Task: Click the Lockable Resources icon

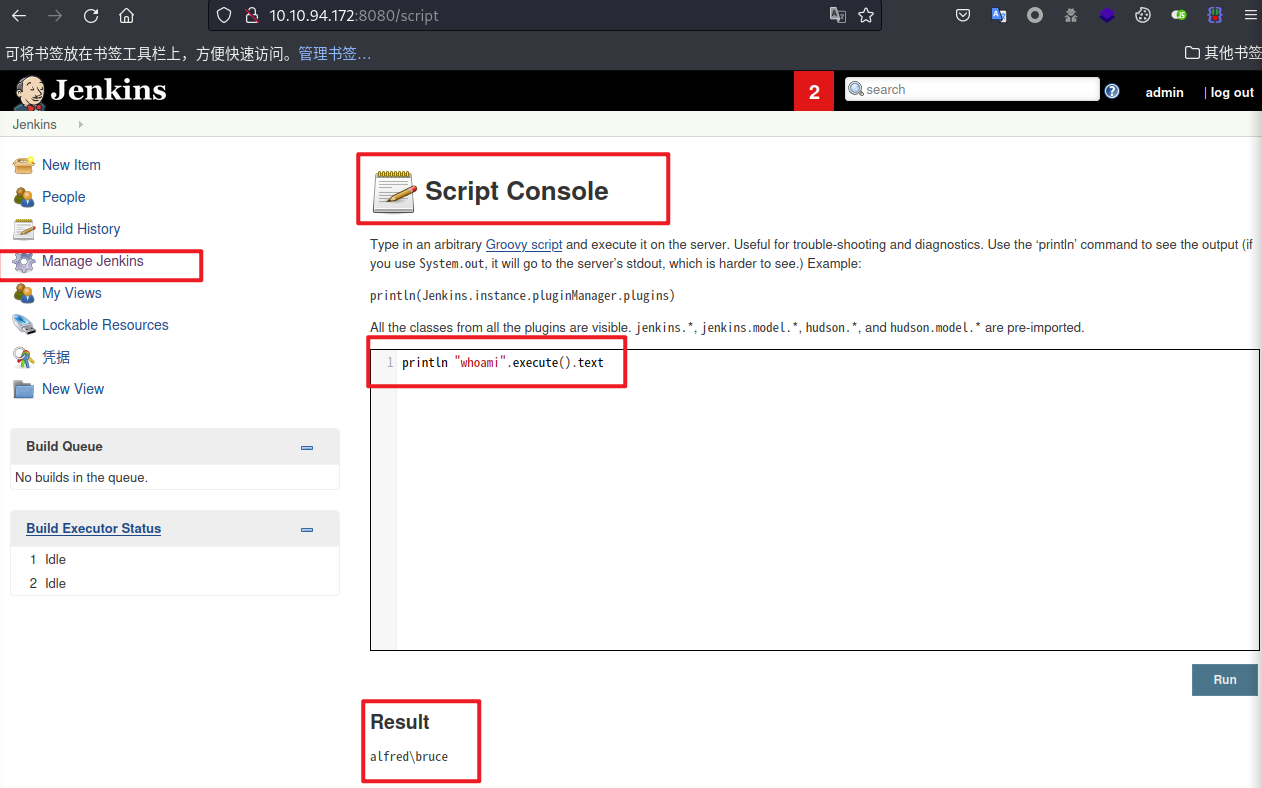Action: pos(24,325)
